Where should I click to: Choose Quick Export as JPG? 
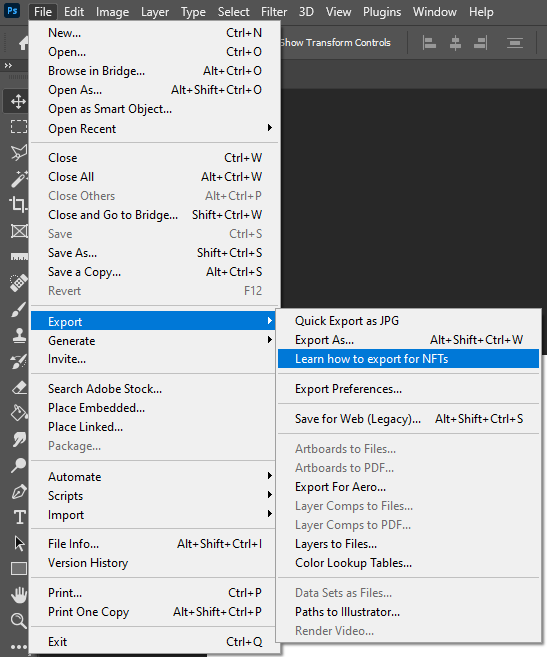coord(408,321)
